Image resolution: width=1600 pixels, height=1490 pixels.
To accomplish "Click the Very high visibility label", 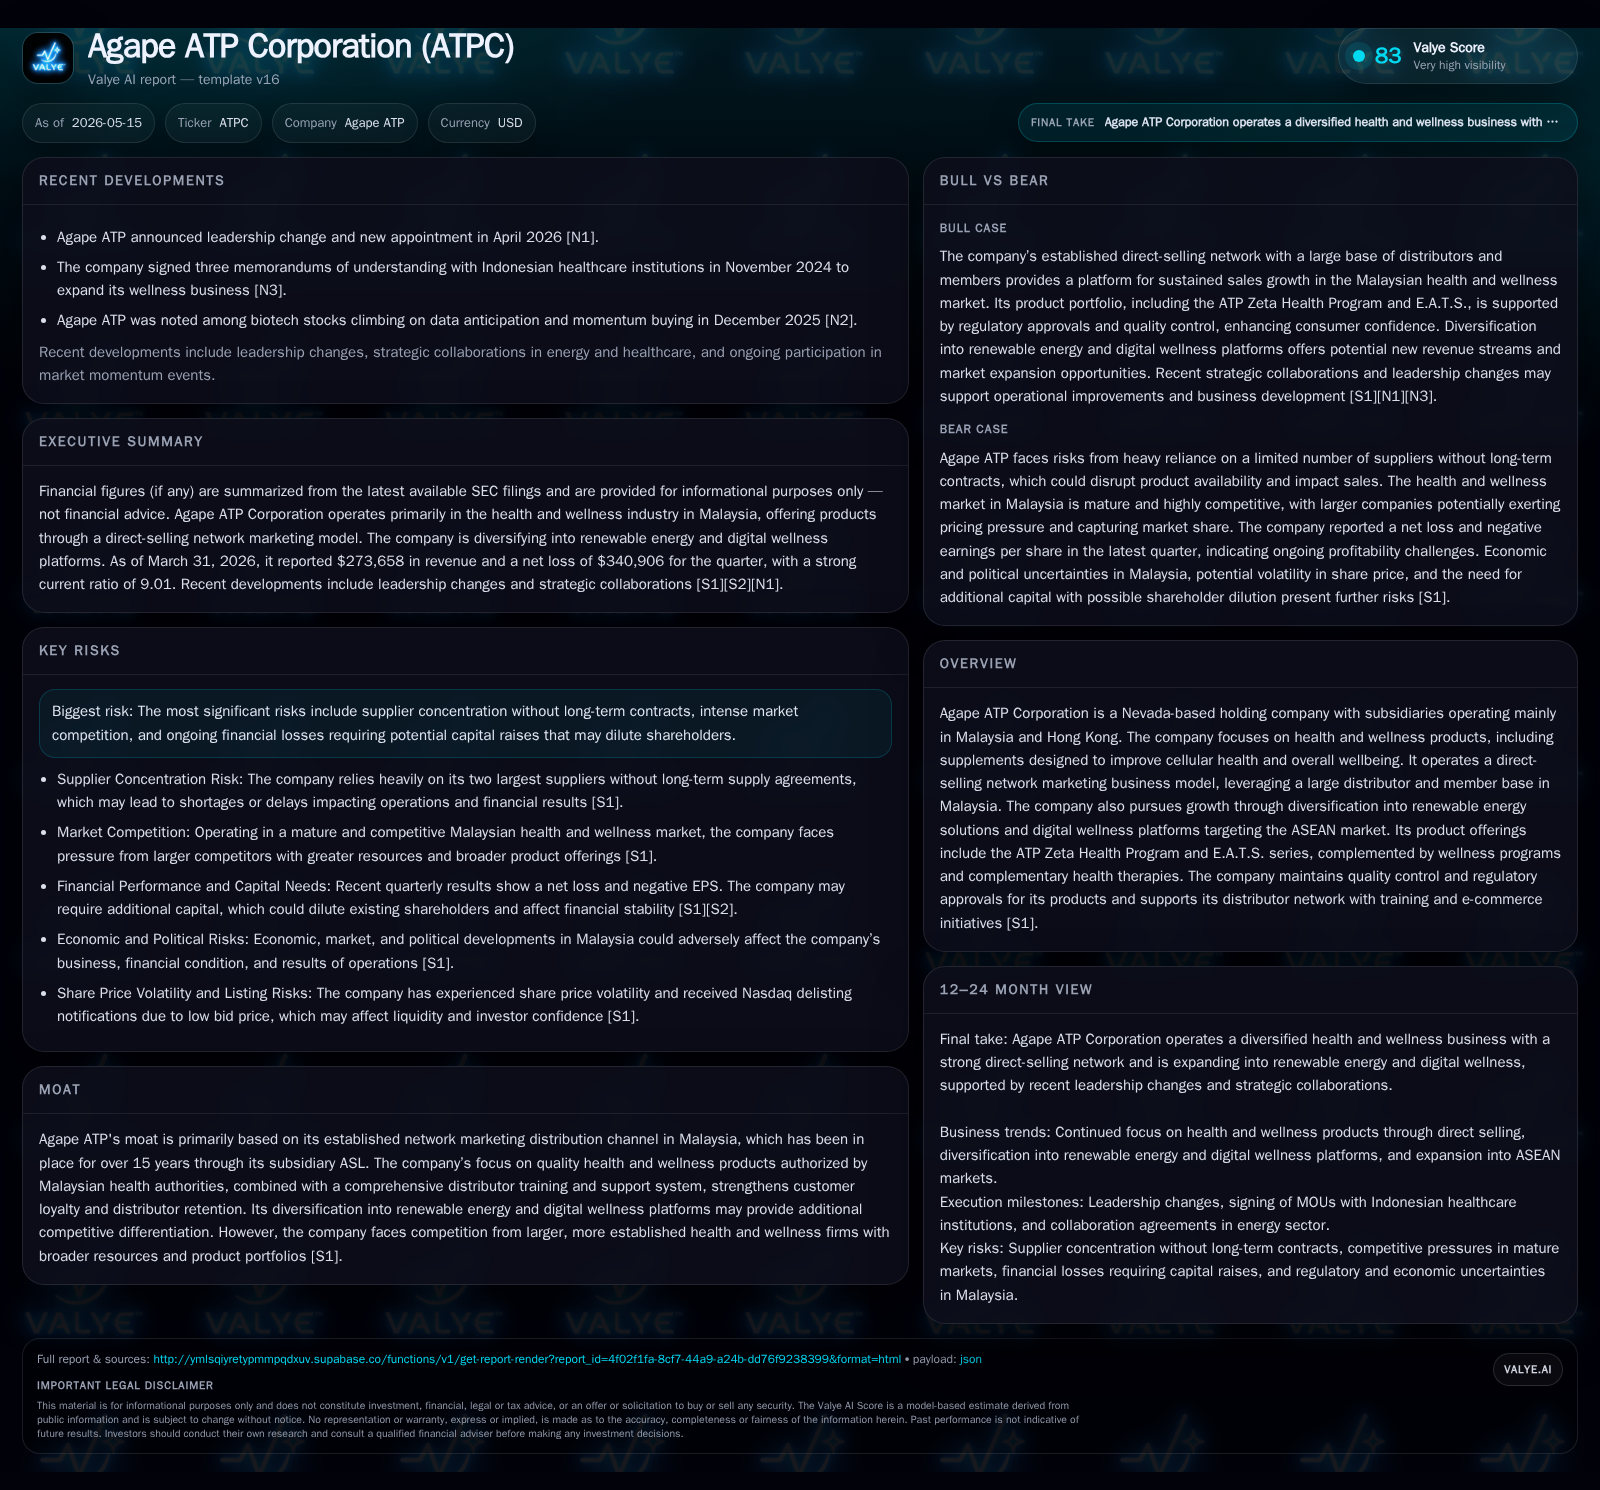I will tap(1459, 66).
